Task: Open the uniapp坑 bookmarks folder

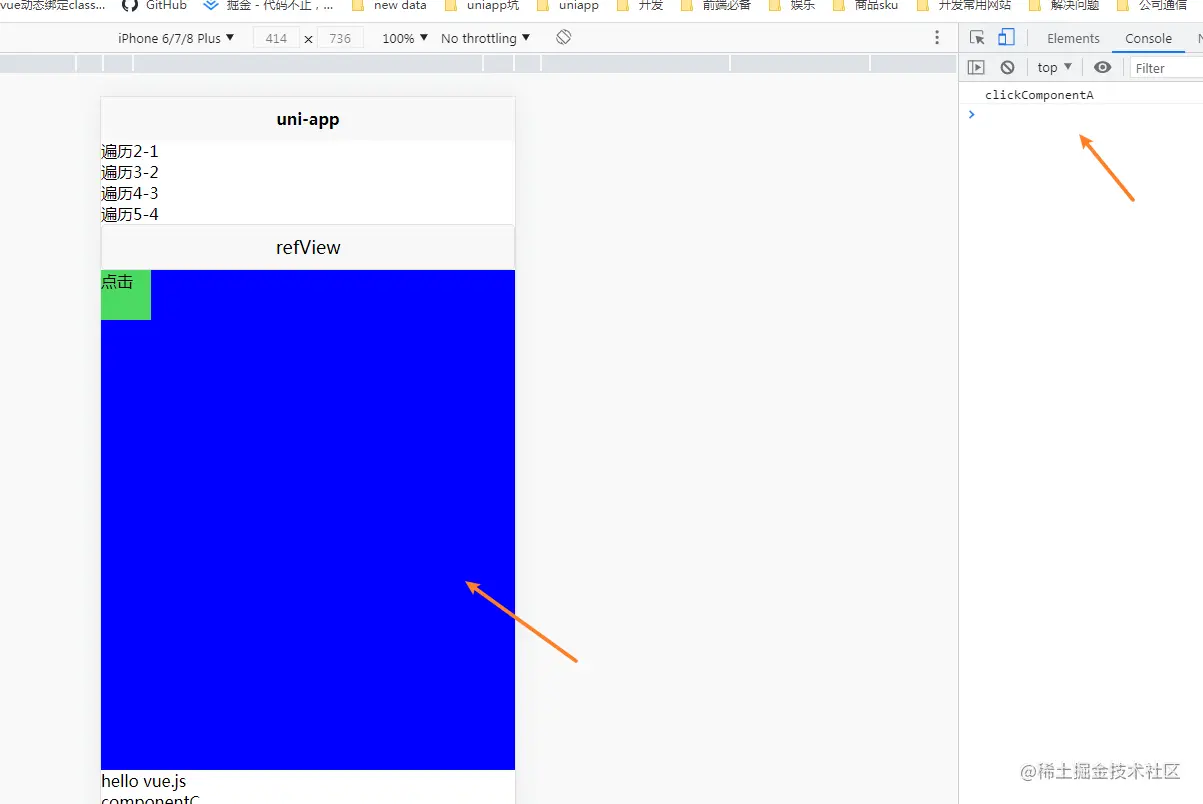Action: click(x=482, y=5)
